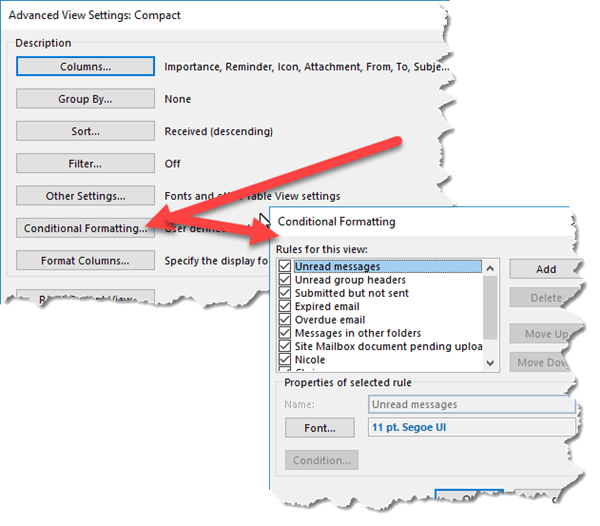Uncheck the Expired email rule
This screenshot has height=526, width=600.
click(285, 306)
